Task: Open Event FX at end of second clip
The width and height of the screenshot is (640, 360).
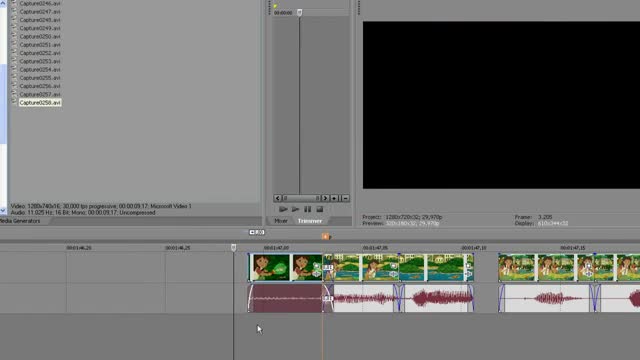Action: pos(469,274)
